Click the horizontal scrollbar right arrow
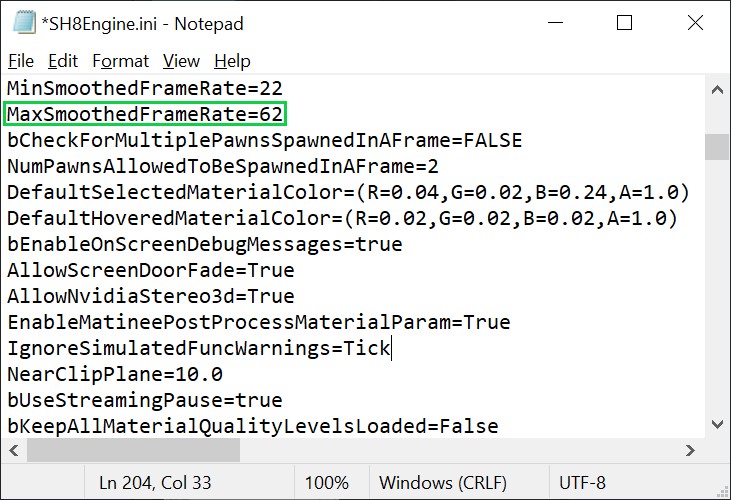The height and width of the screenshot is (500, 731). click(x=690, y=450)
